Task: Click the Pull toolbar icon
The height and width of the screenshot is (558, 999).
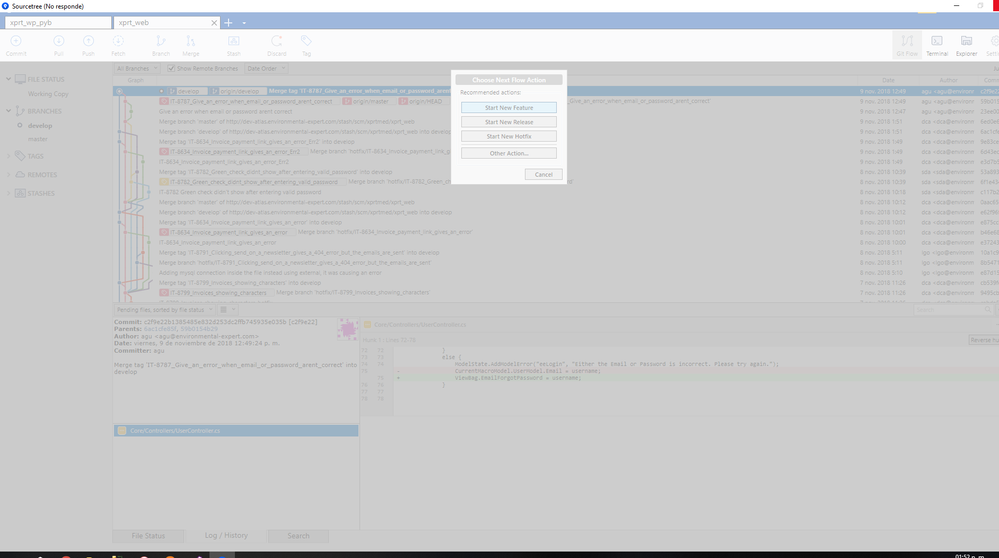Action: tap(59, 45)
